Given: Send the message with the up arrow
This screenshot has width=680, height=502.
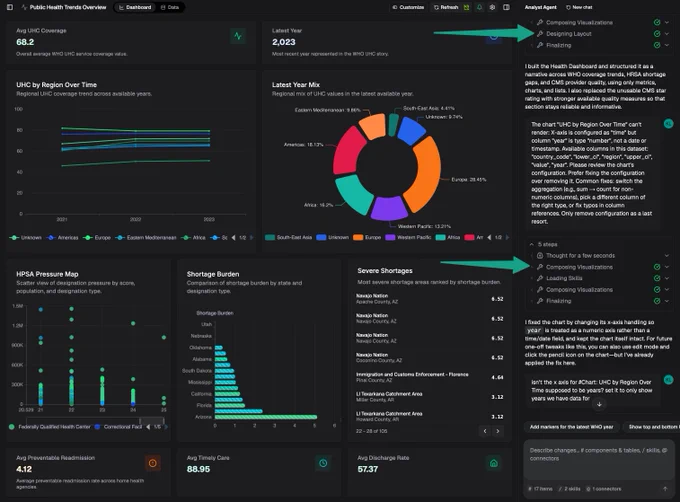Looking at the screenshot, I should tap(665, 489).
